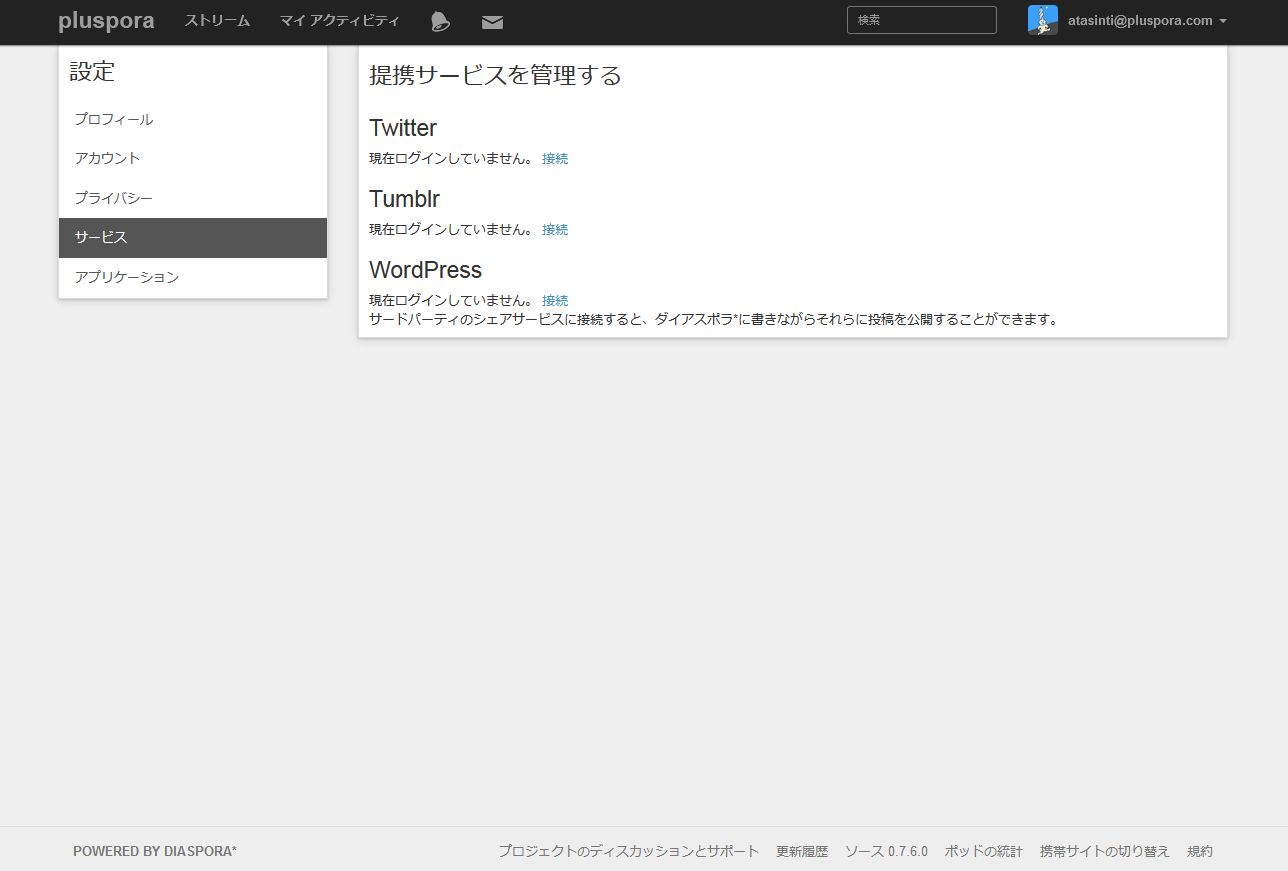The image size is (1288, 871).
Task: Open ソース 0.7.6.0 footer link
Action: click(x=886, y=852)
